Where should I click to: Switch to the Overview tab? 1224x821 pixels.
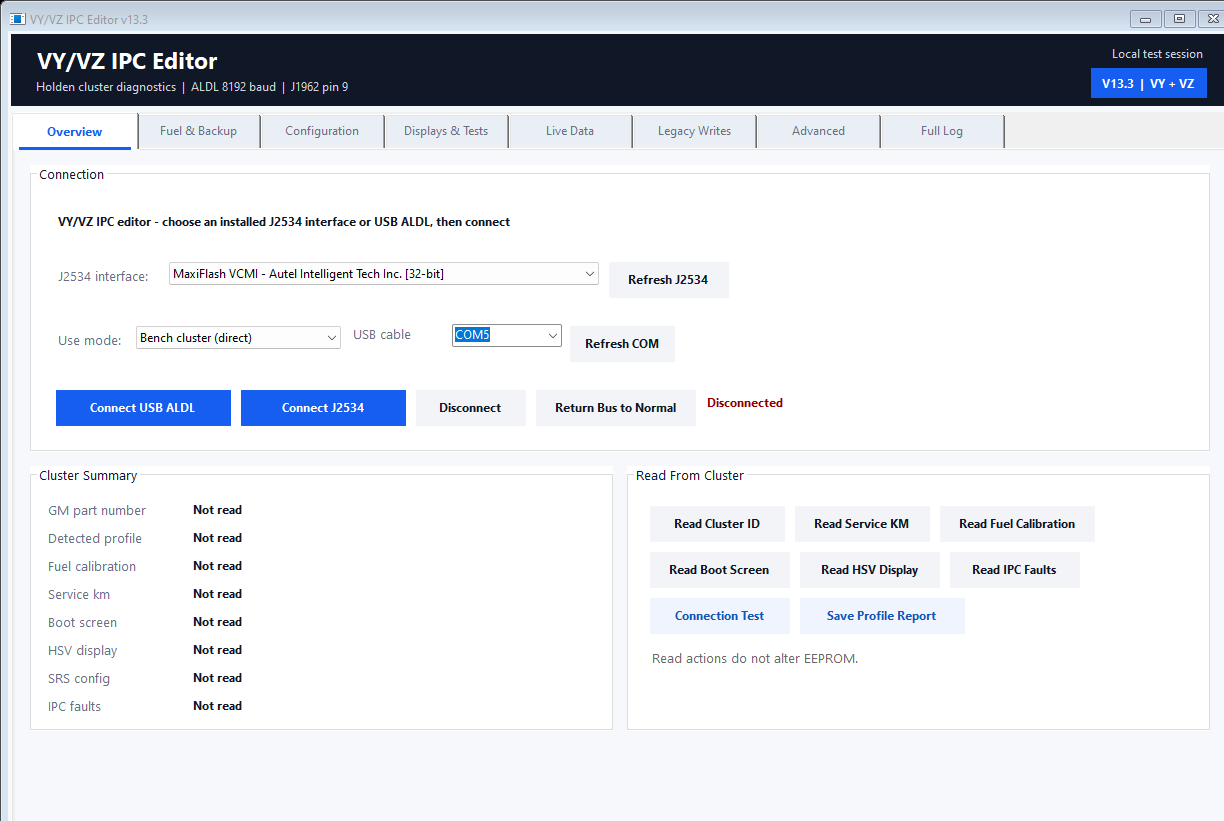coord(75,131)
